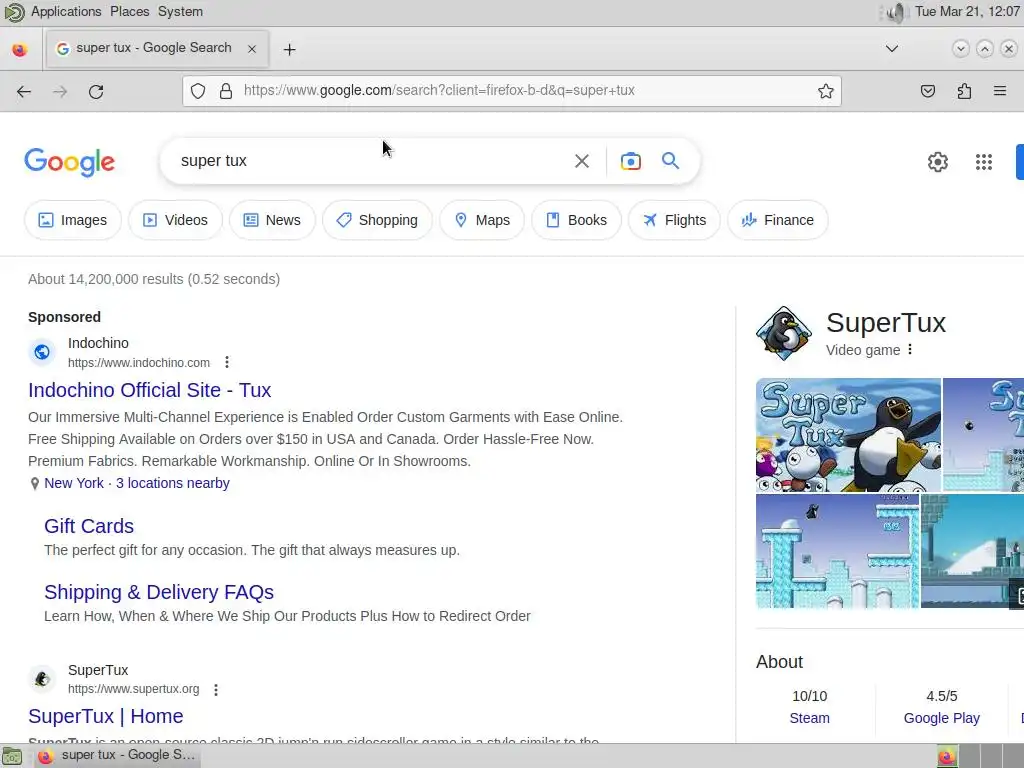Bookmark this page with the star icon
The height and width of the screenshot is (768, 1024).
tap(825, 91)
